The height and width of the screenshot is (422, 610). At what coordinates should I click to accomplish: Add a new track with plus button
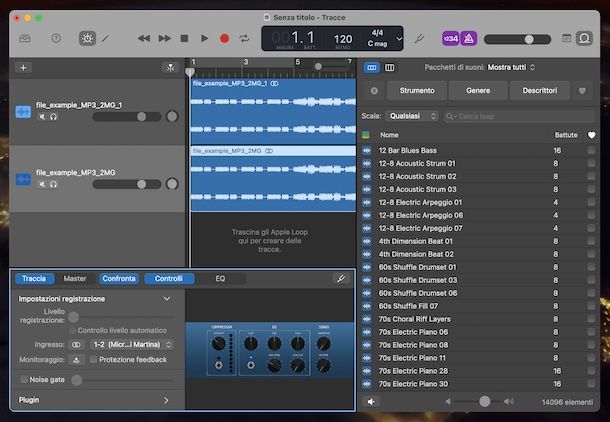[x=23, y=68]
